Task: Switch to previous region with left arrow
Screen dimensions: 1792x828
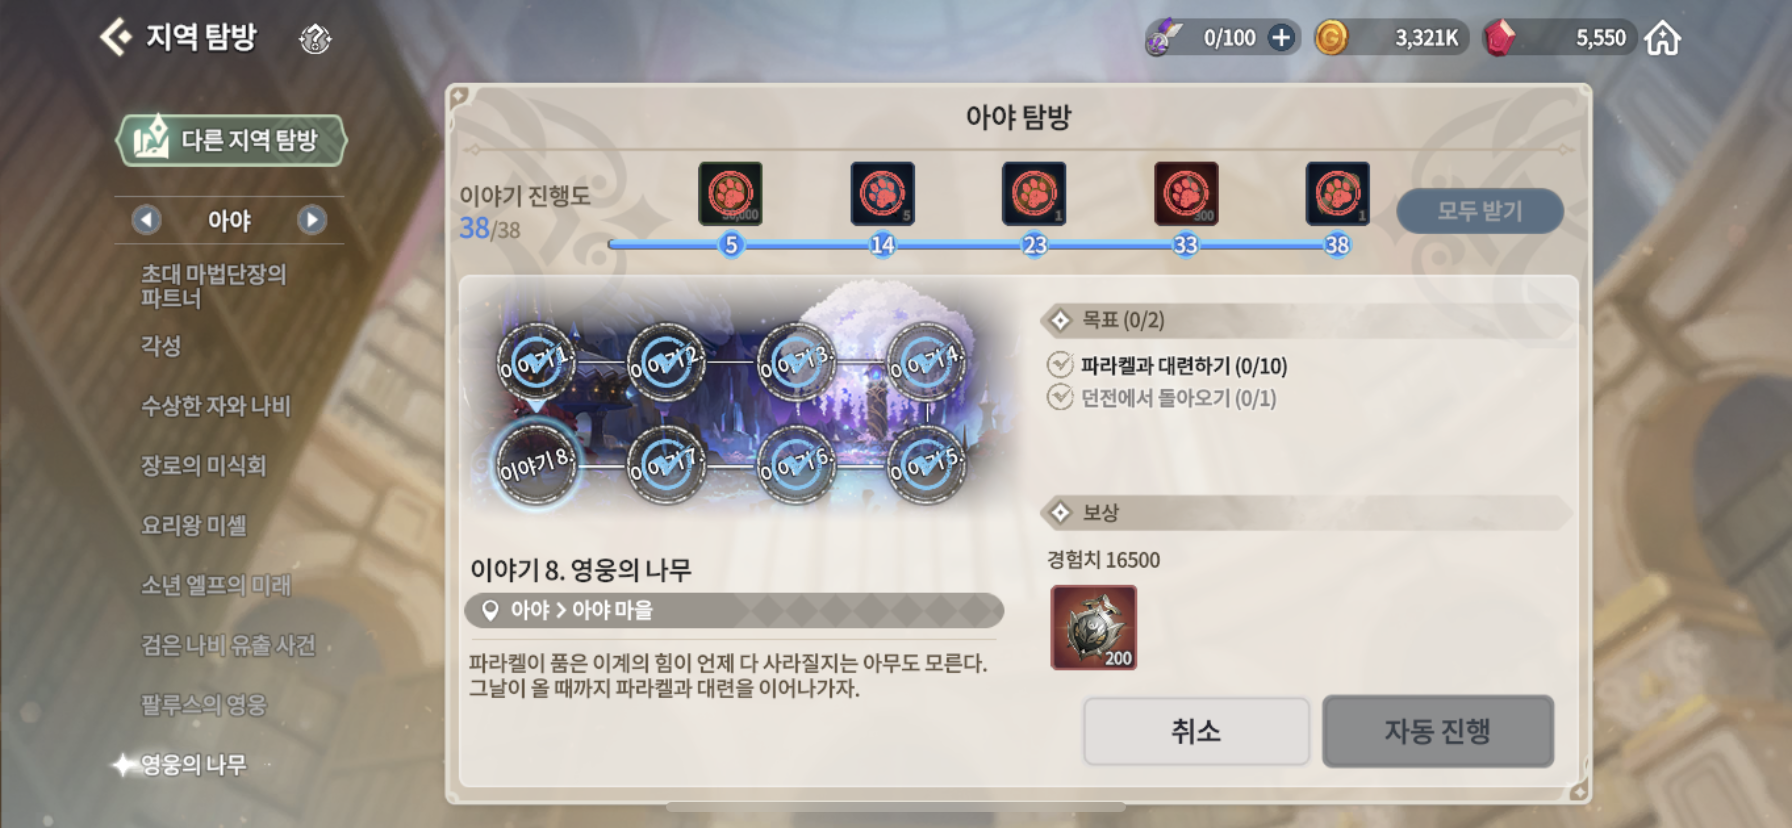Action: point(147,220)
